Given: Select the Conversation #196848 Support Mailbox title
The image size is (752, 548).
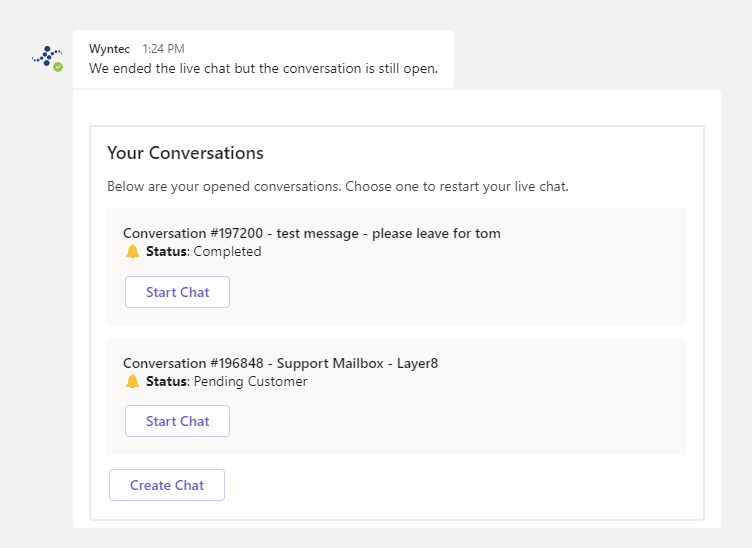Looking at the screenshot, I should tap(280, 363).
